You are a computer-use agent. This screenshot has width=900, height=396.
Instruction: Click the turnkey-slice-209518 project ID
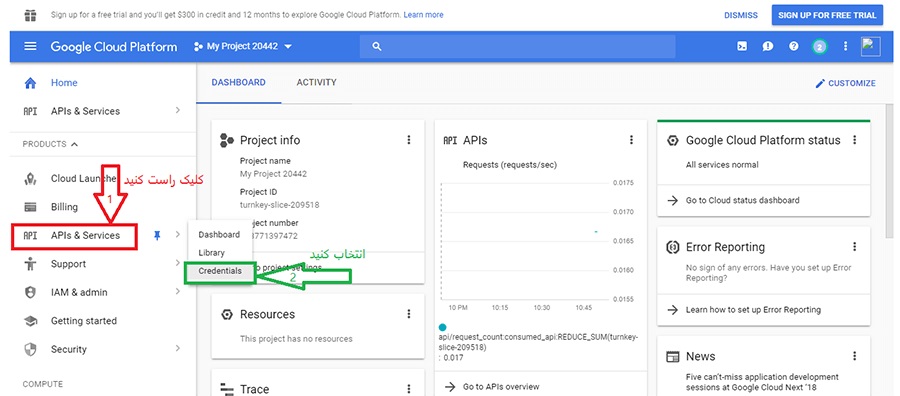(x=280, y=204)
